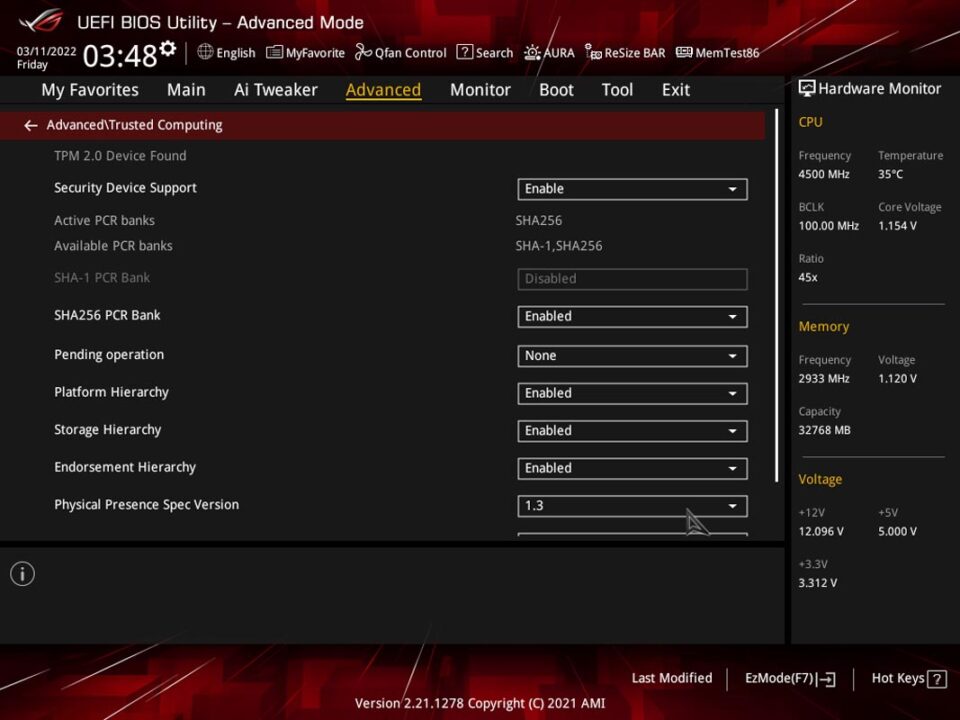
Task: Select Security Device Support label
Action: pyautogui.click(x=126, y=188)
